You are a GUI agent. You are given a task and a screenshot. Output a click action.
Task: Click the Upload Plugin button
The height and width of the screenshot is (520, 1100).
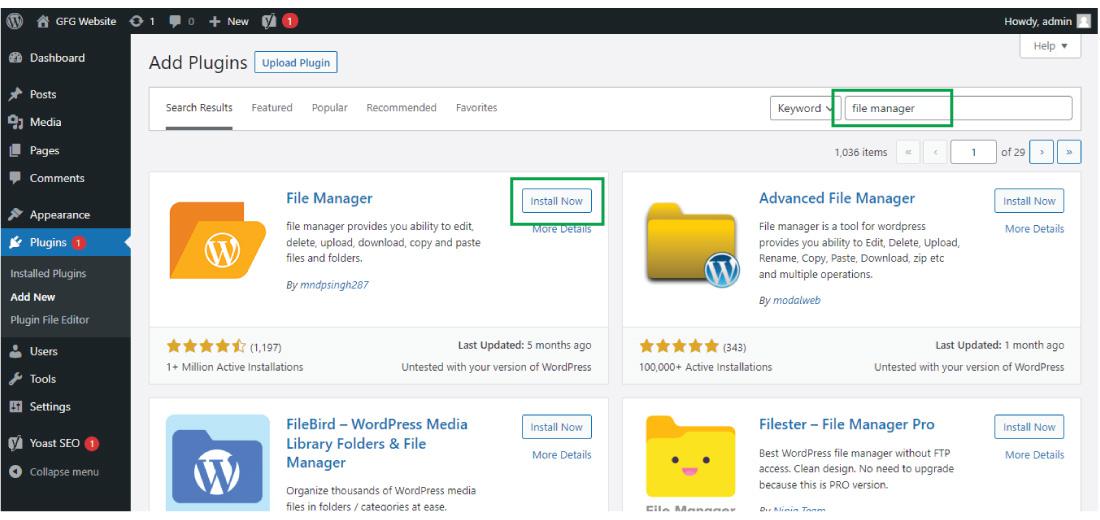(x=295, y=62)
